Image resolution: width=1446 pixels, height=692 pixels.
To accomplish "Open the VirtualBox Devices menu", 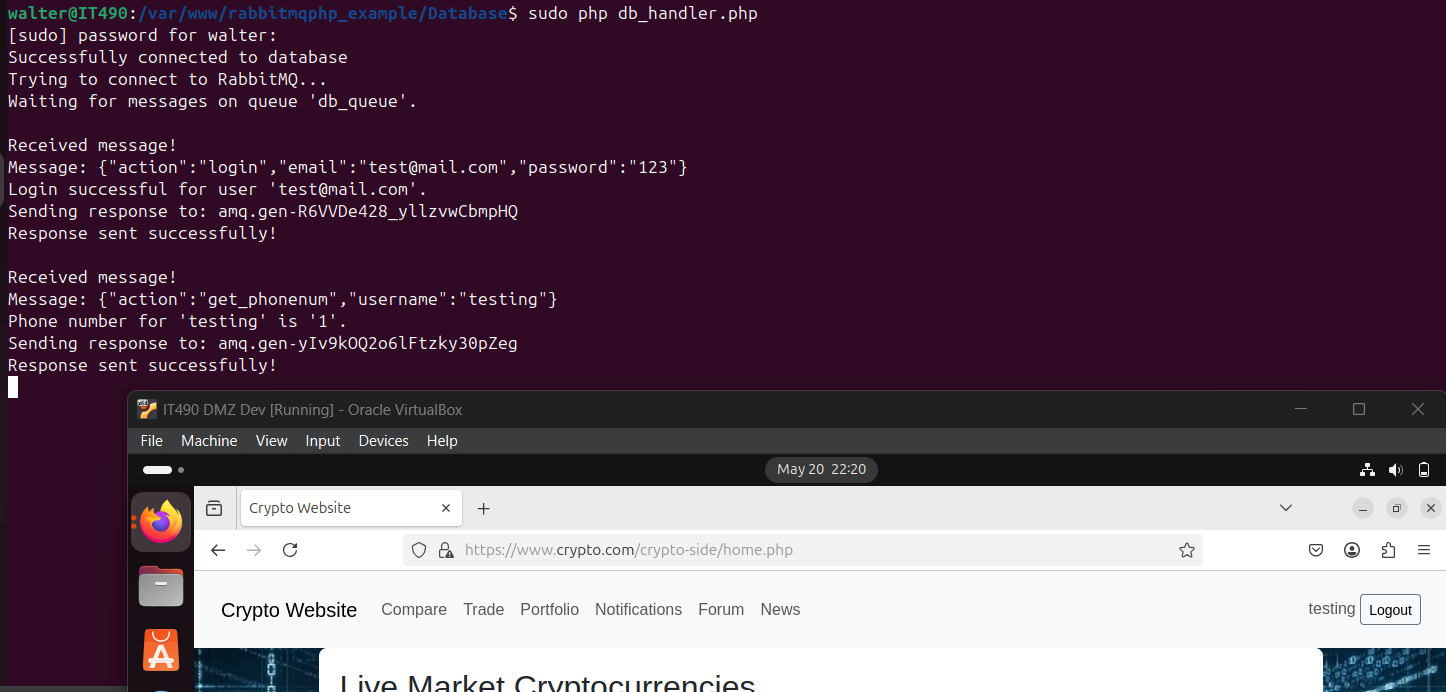I will click(x=383, y=441).
